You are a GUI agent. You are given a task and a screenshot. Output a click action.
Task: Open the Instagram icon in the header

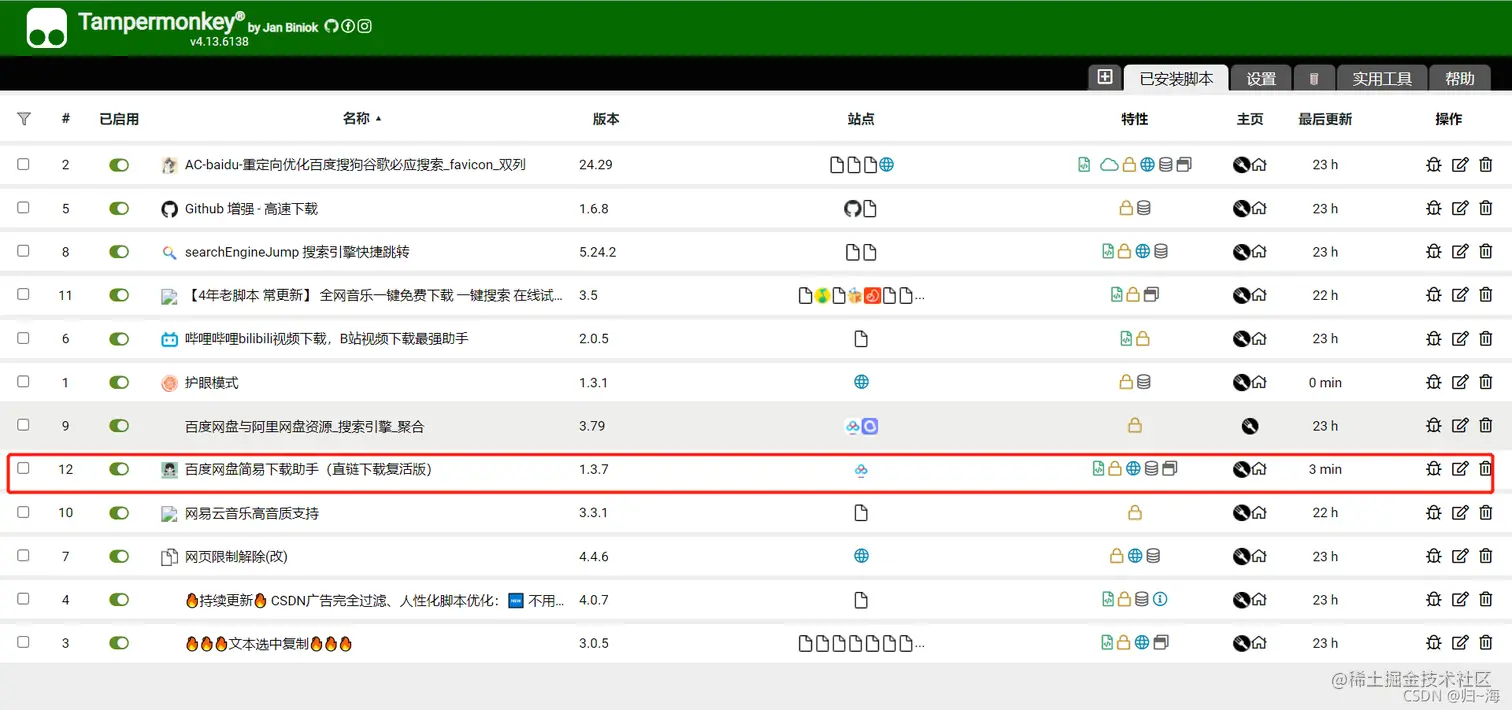click(x=365, y=27)
